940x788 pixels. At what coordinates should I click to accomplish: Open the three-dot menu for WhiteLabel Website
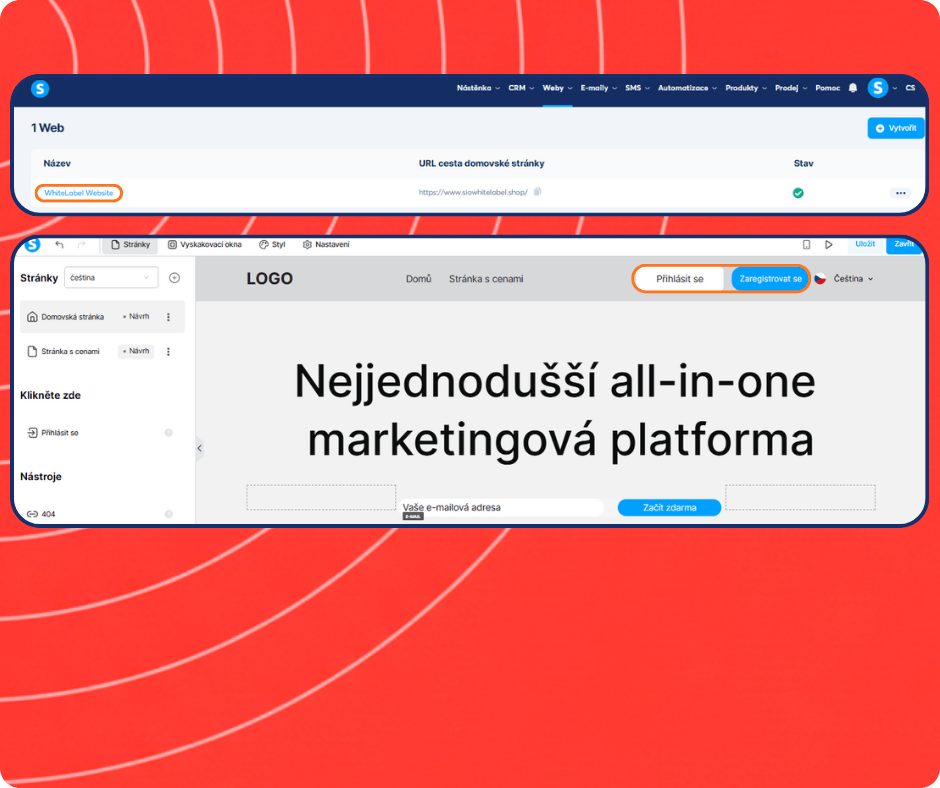tap(900, 193)
